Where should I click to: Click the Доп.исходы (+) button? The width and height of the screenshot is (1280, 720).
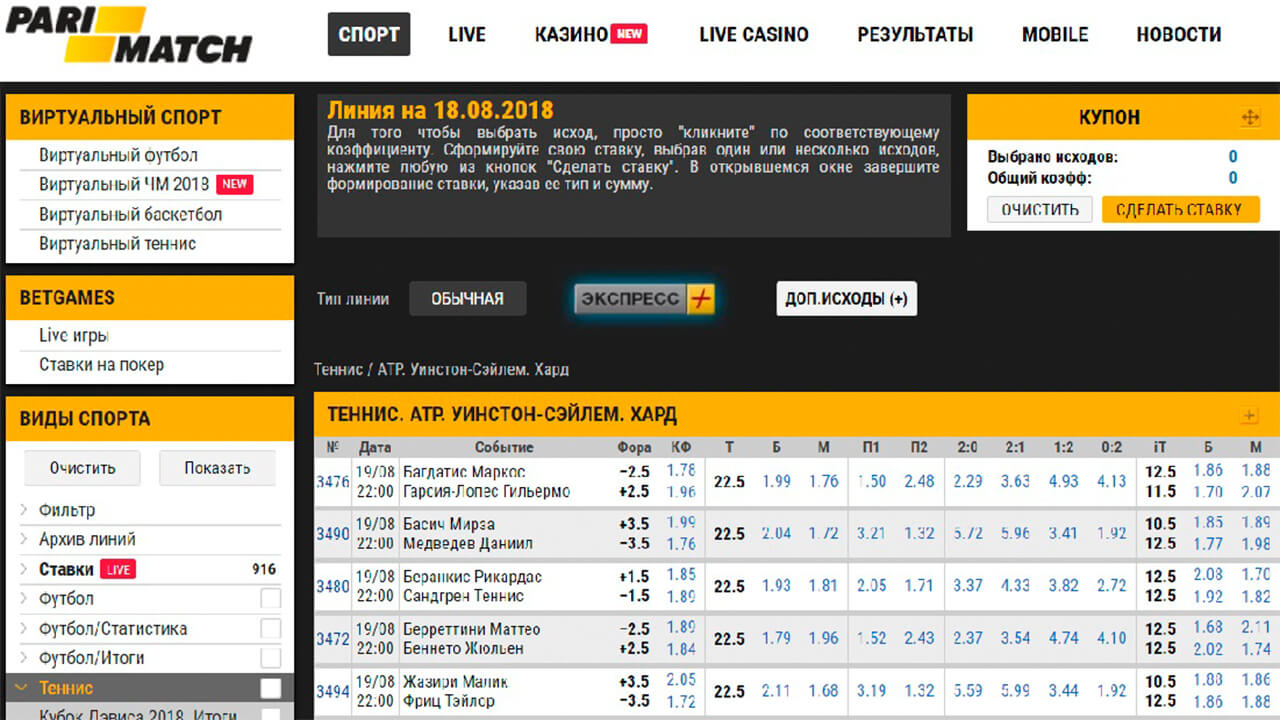tap(846, 299)
